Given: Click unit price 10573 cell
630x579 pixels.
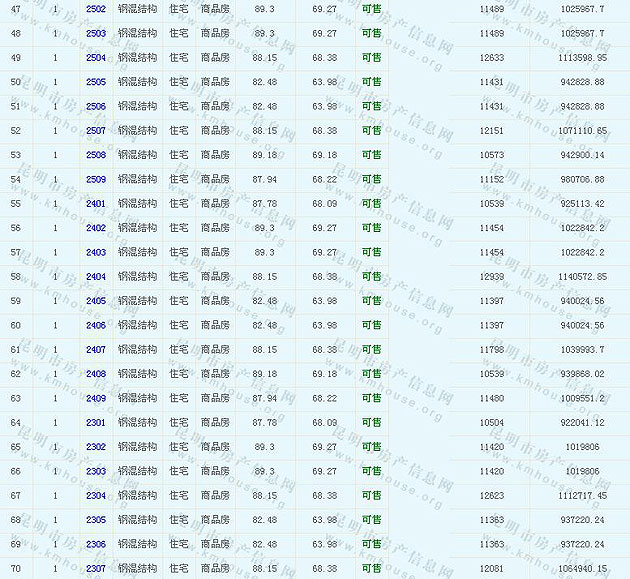Looking at the screenshot, I should point(492,155).
